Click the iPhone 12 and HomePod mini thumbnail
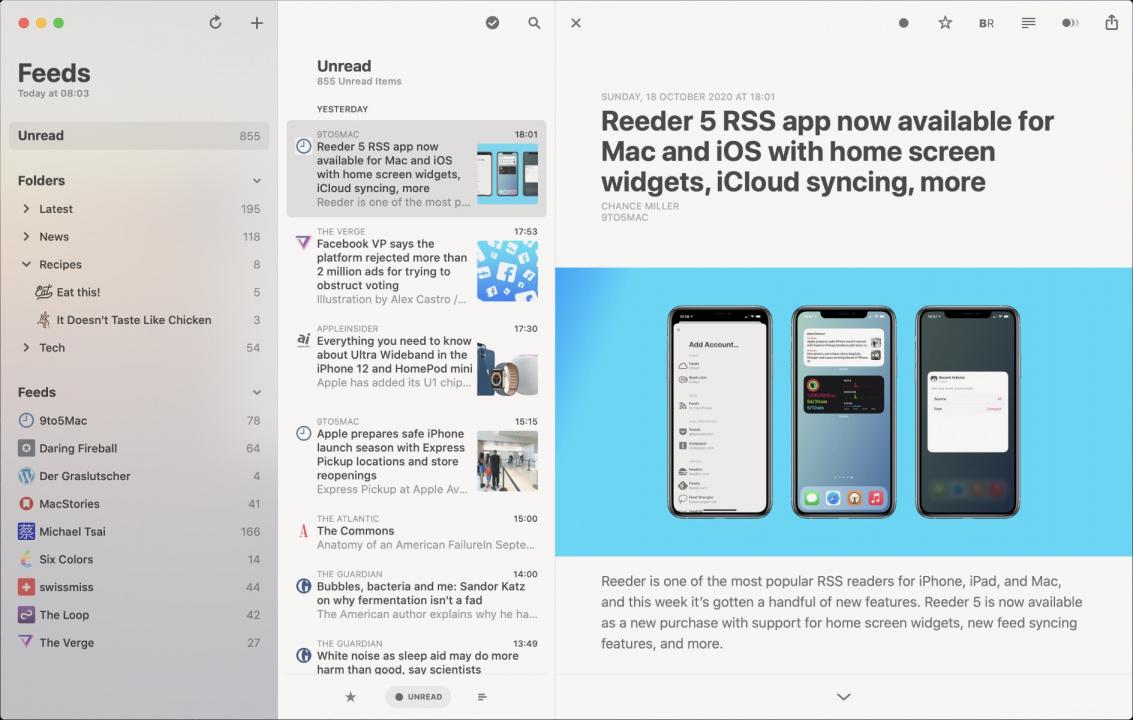 pyautogui.click(x=507, y=369)
